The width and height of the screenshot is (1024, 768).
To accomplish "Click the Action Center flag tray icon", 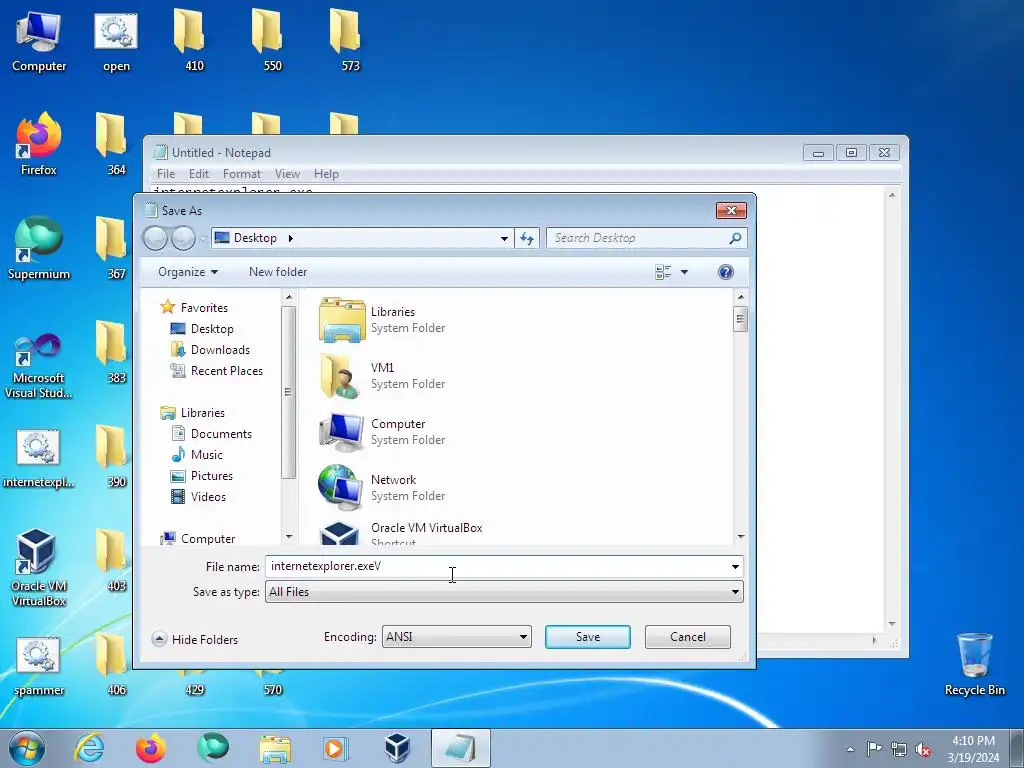I will point(874,749).
